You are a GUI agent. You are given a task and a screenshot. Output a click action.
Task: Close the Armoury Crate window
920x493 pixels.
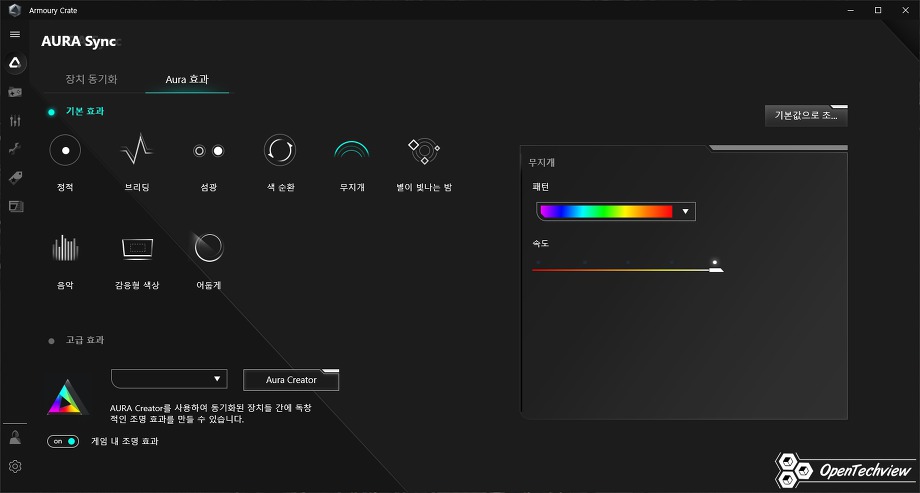coord(905,10)
